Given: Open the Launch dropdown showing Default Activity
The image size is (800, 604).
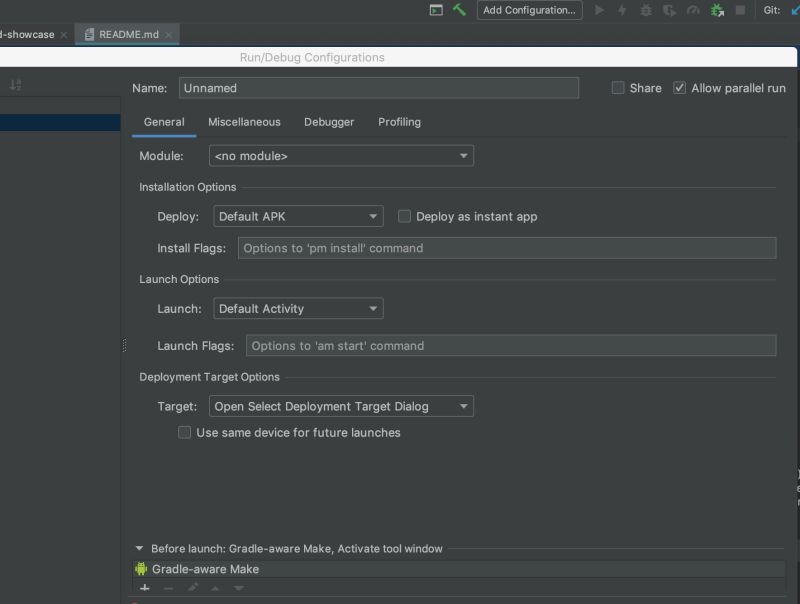Looking at the screenshot, I should coord(297,308).
